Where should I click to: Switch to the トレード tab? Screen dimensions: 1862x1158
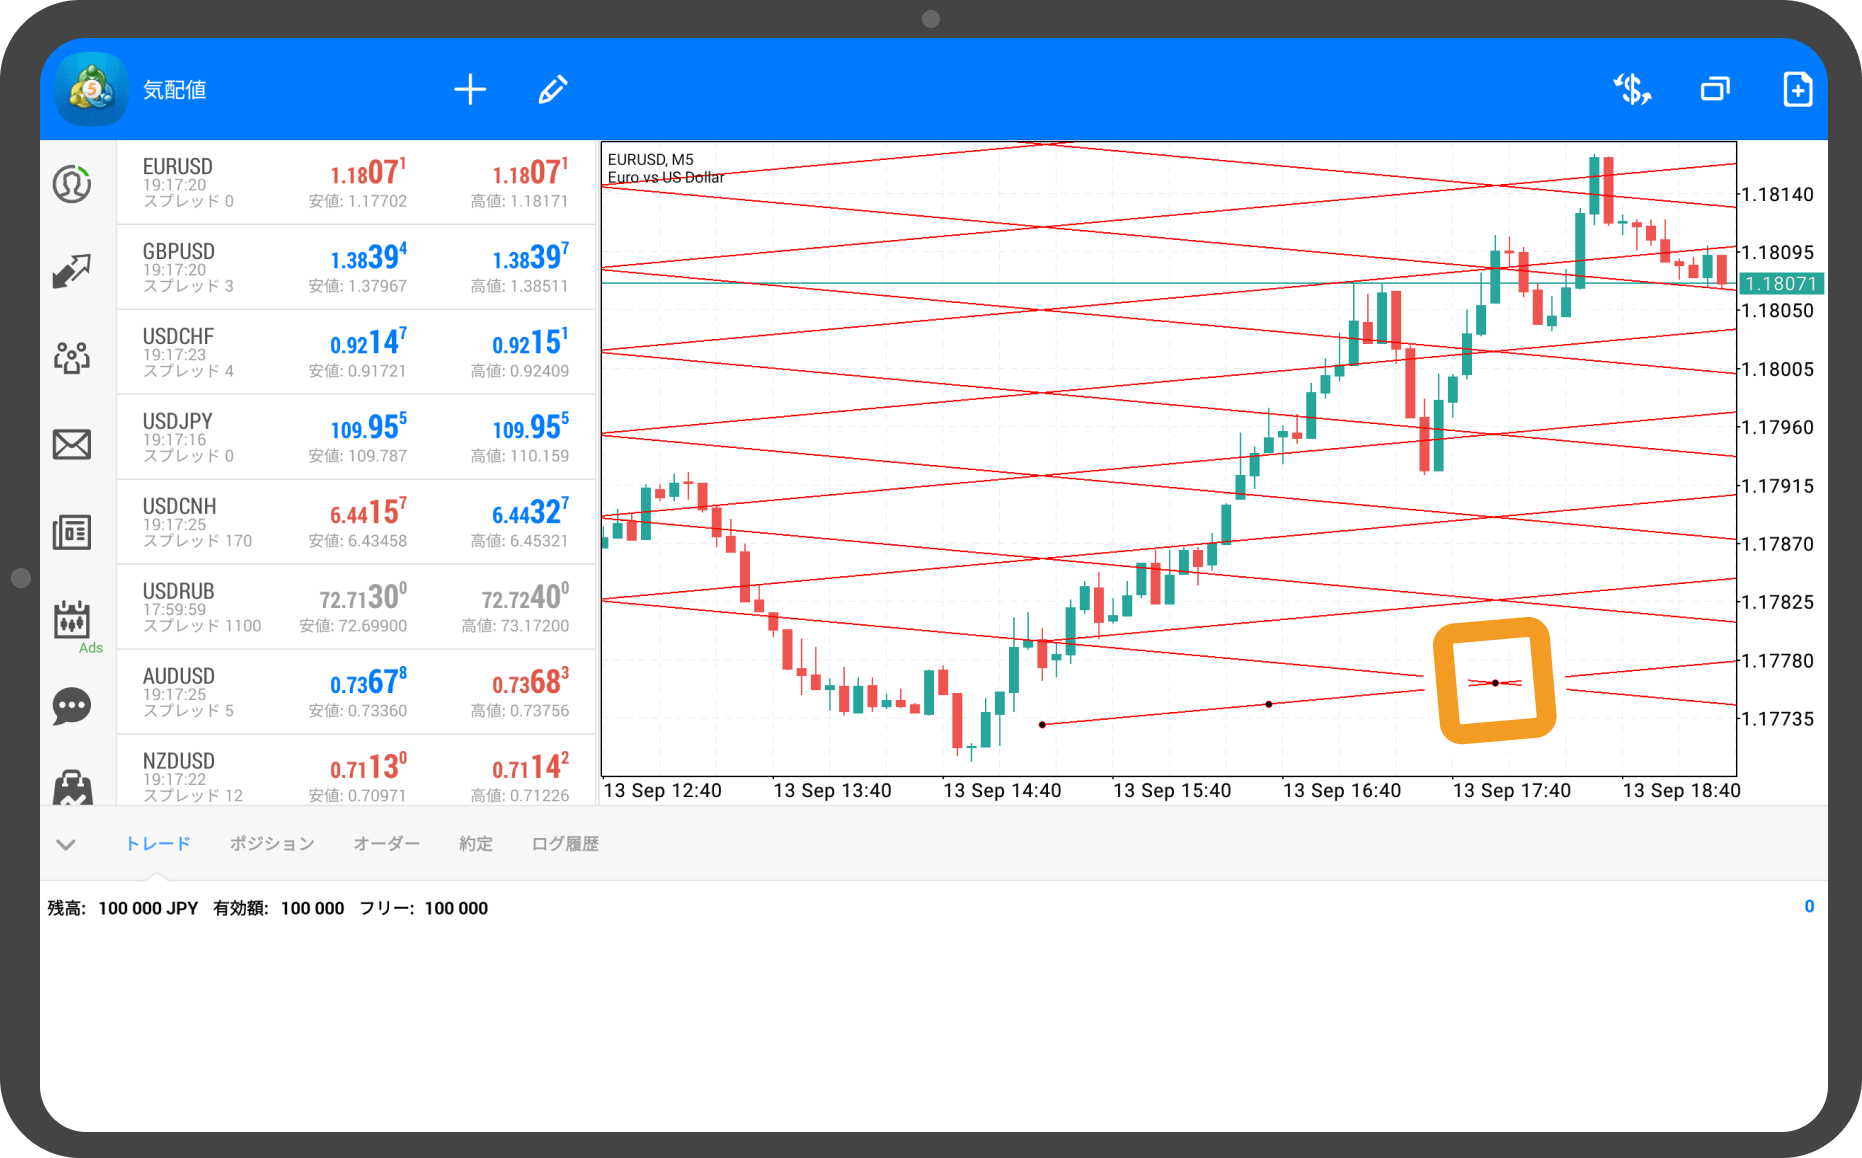coord(157,844)
